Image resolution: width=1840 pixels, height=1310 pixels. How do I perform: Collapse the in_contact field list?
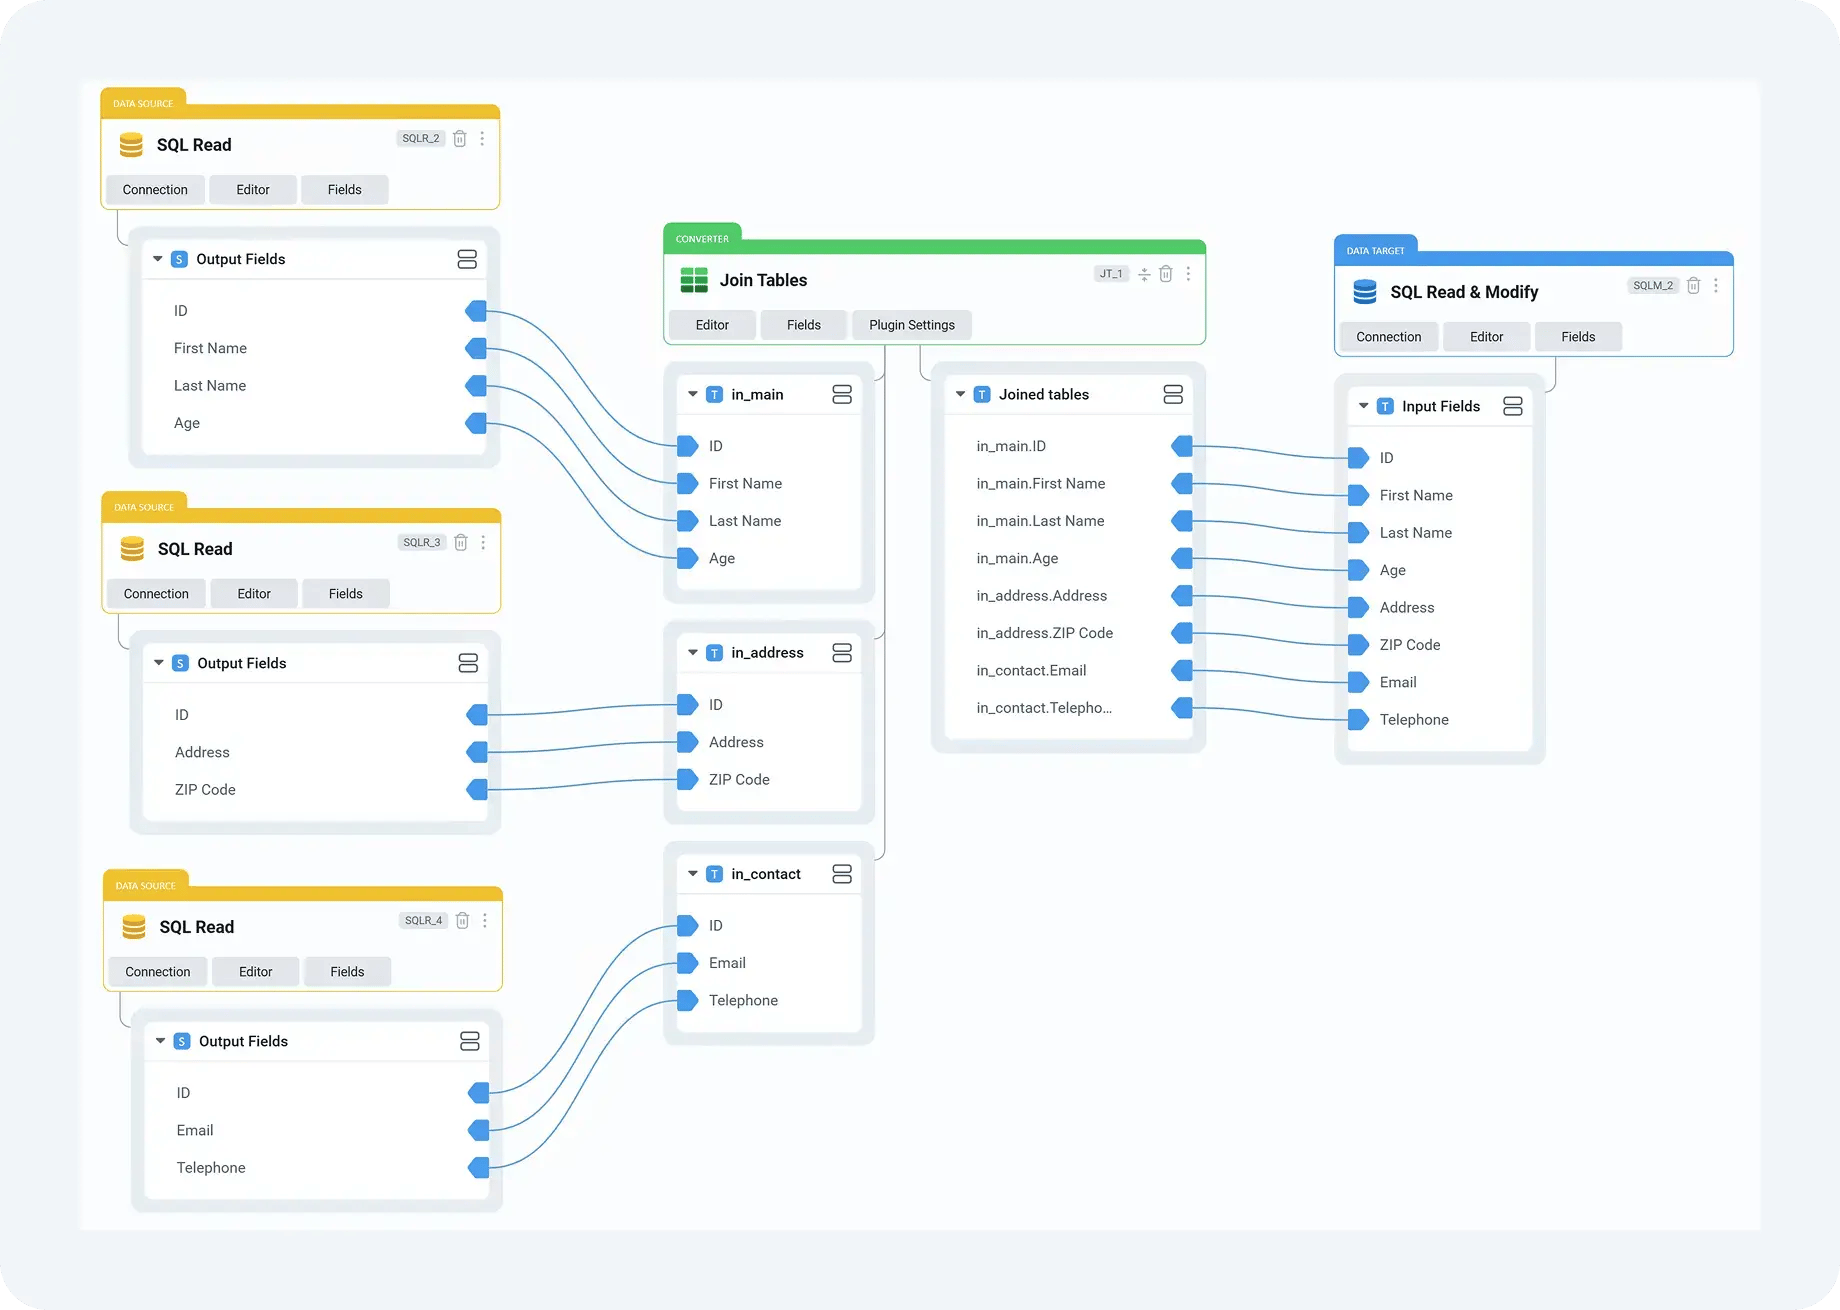[693, 874]
